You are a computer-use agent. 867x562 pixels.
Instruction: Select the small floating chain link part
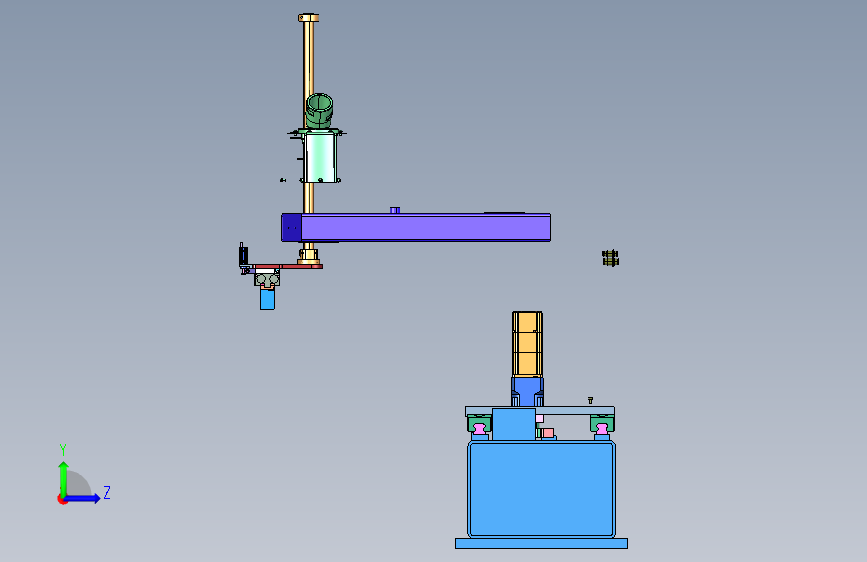[610, 258]
